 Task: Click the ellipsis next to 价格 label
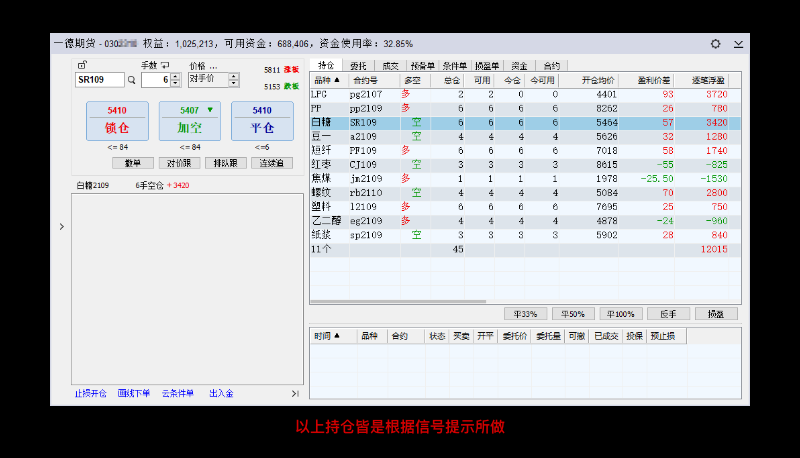coord(213,66)
